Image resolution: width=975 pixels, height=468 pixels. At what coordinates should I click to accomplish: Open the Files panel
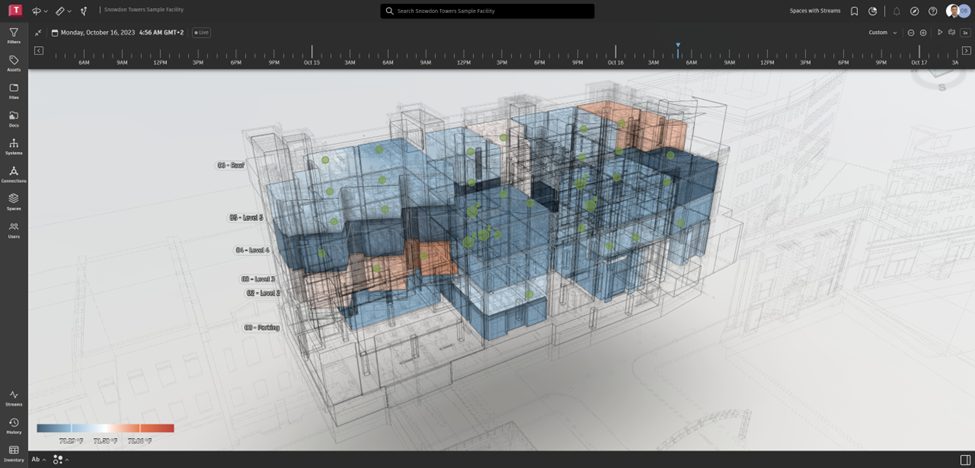[14, 91]
